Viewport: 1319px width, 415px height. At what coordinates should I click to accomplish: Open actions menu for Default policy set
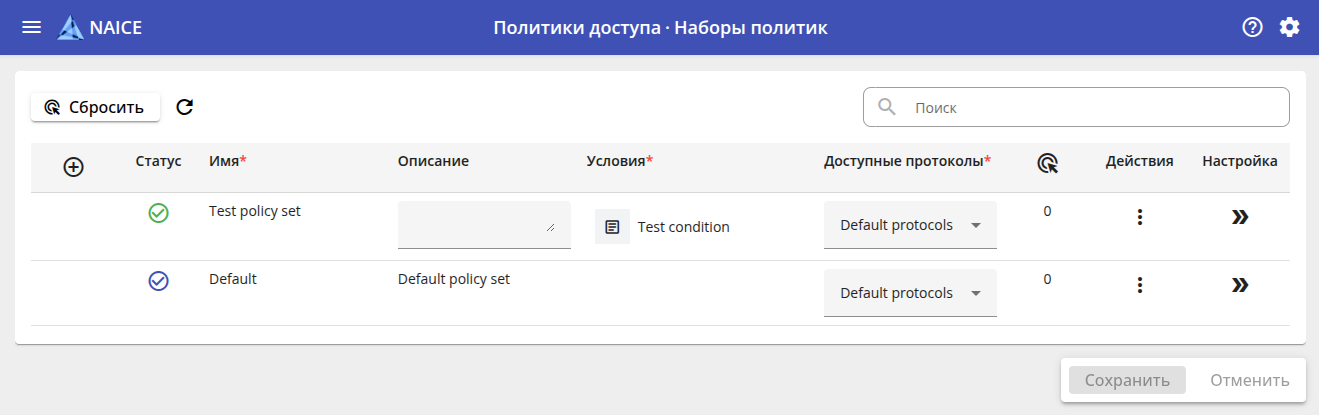tap(1139, 285)
